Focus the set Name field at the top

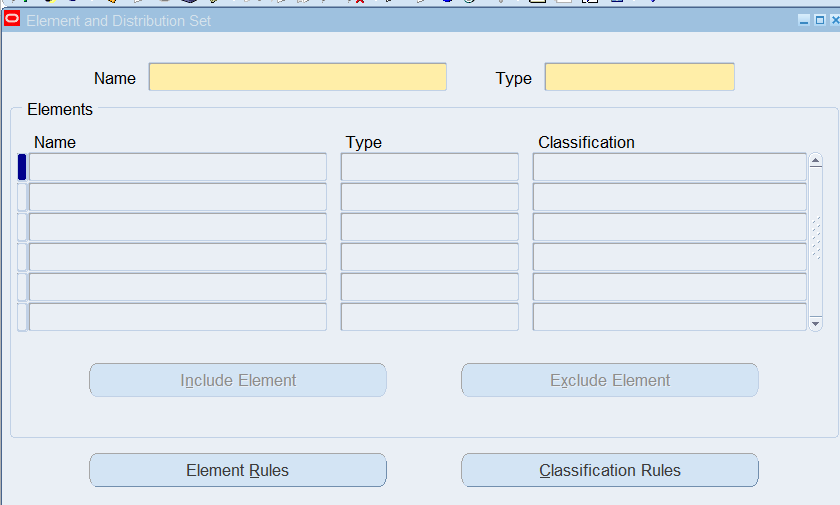click(297, 77)
